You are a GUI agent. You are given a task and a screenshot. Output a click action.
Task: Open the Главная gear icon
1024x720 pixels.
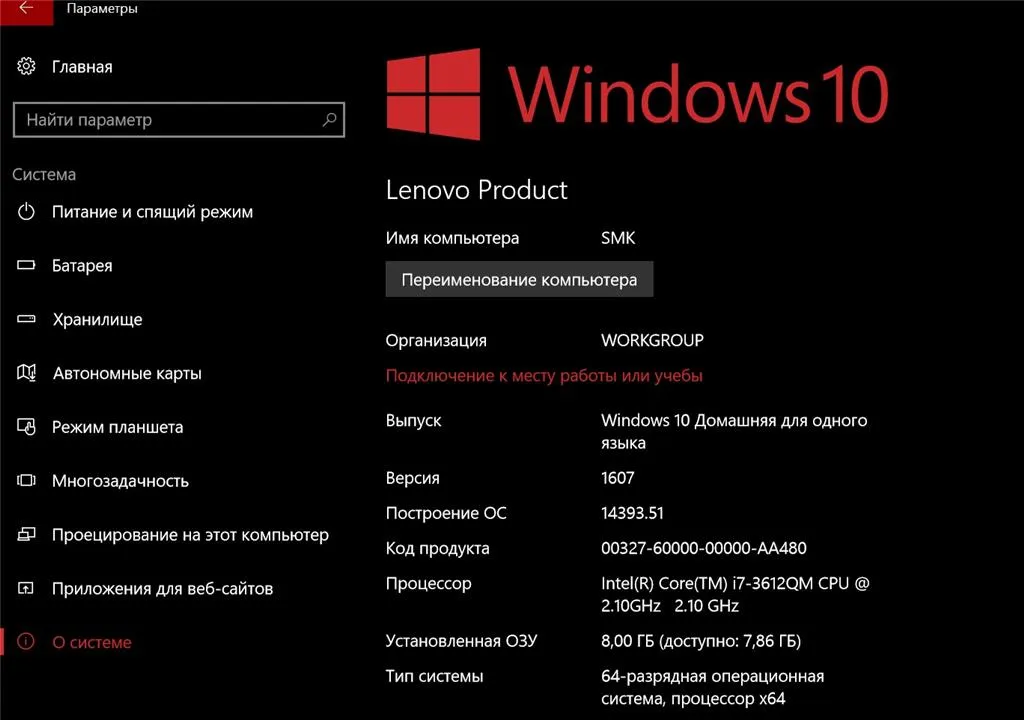click(x=26, y=66)
